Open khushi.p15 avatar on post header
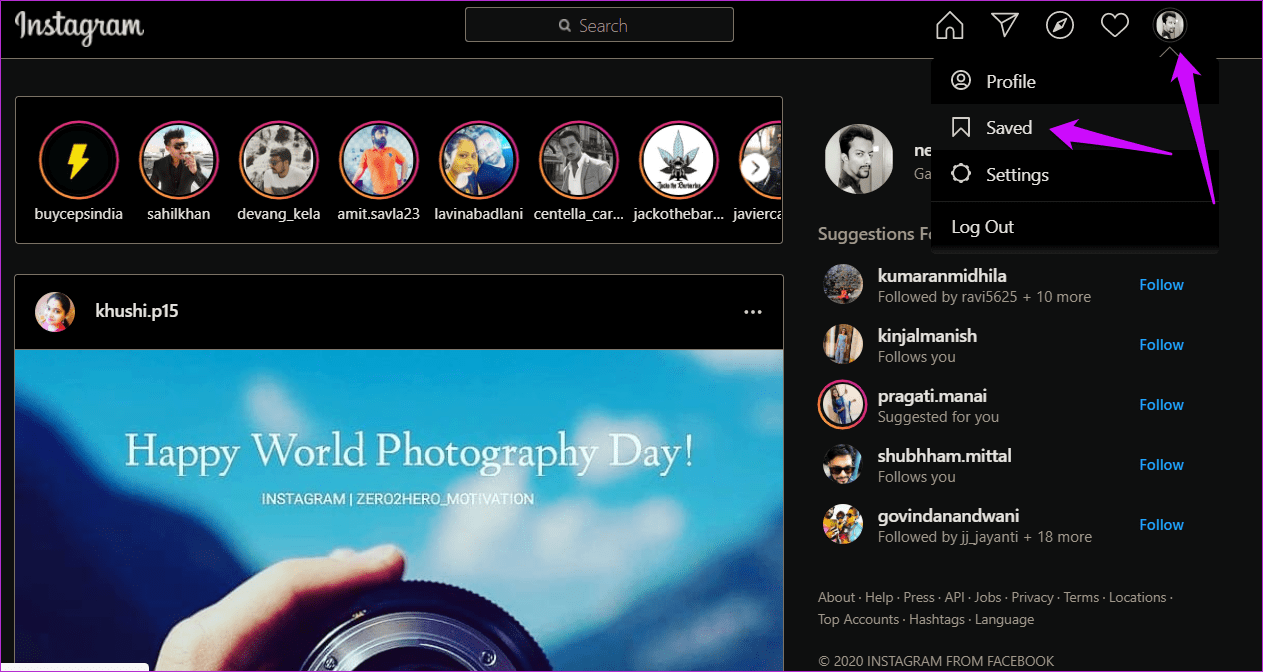The width and height of the screenshot is (1263, 672). click(55, 312)
